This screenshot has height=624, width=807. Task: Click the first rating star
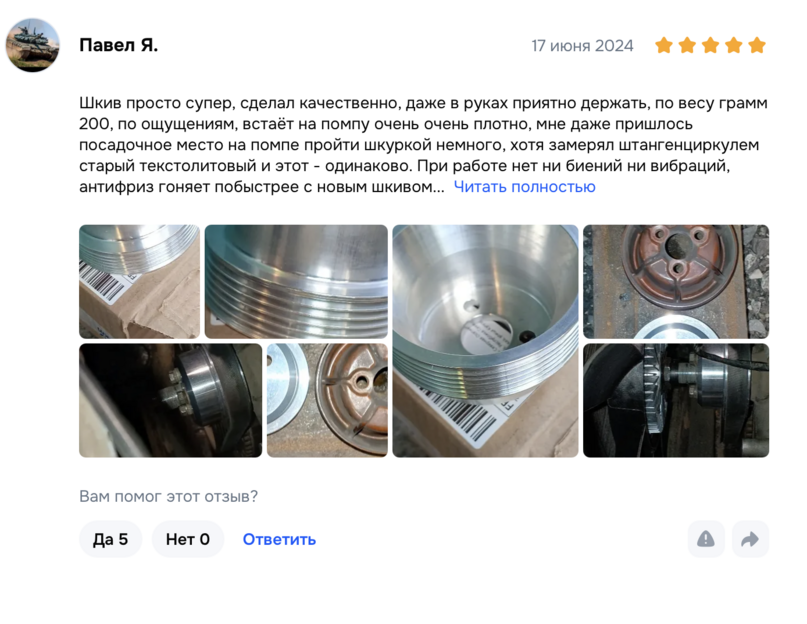coord(664,45)
